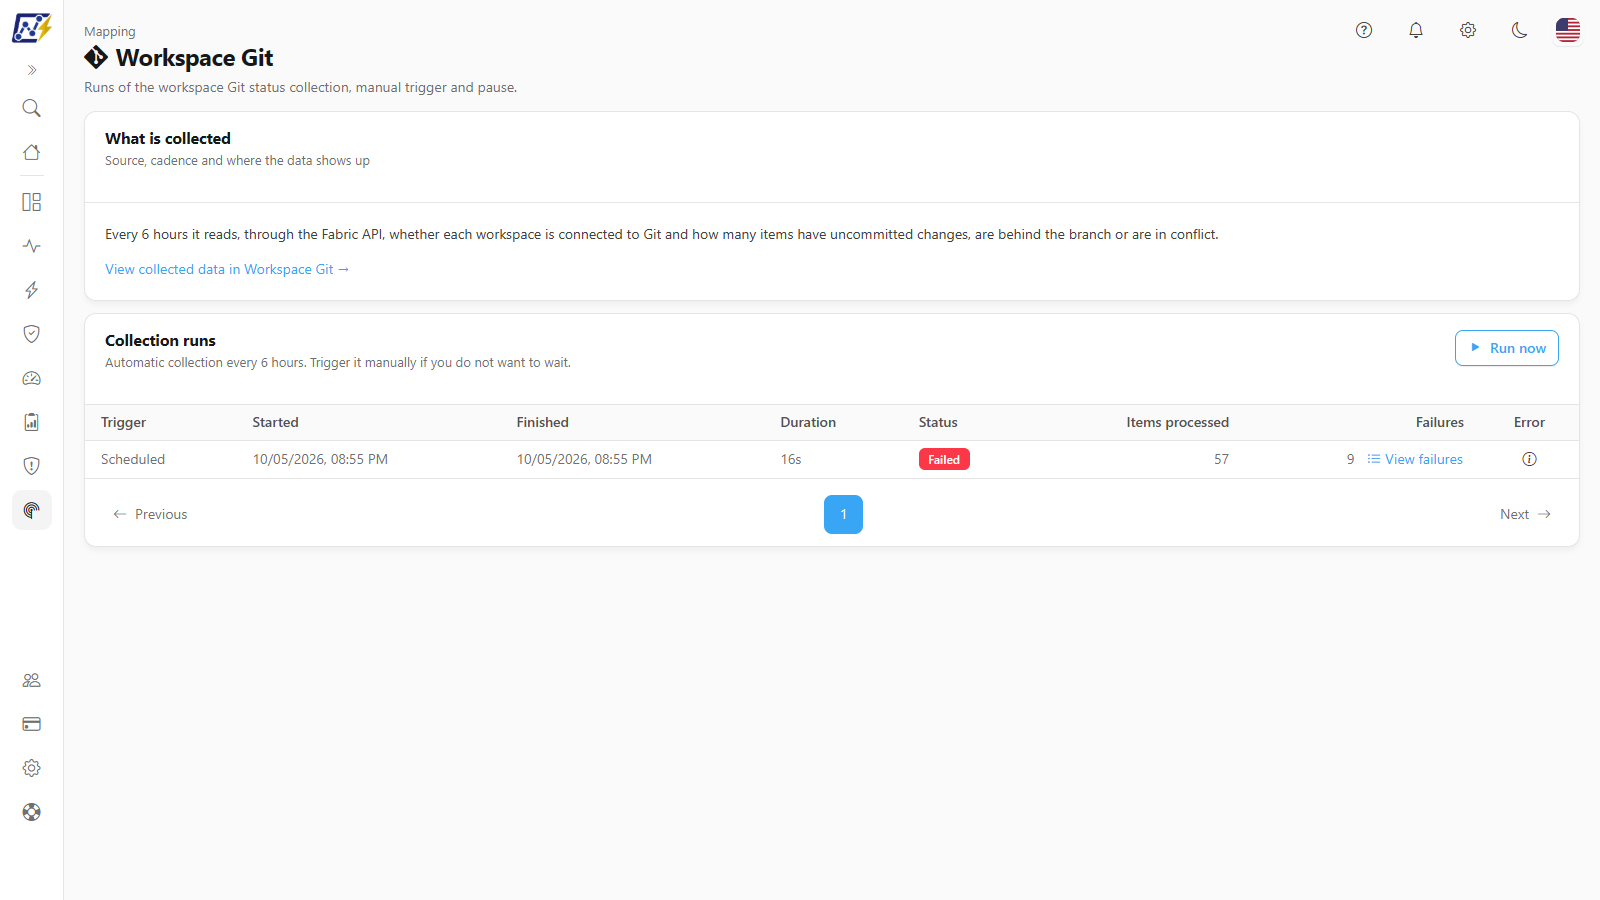1600x900 pixels.
Task: Click the Mapping breadcrumb
Action: (x=110, y=31)
